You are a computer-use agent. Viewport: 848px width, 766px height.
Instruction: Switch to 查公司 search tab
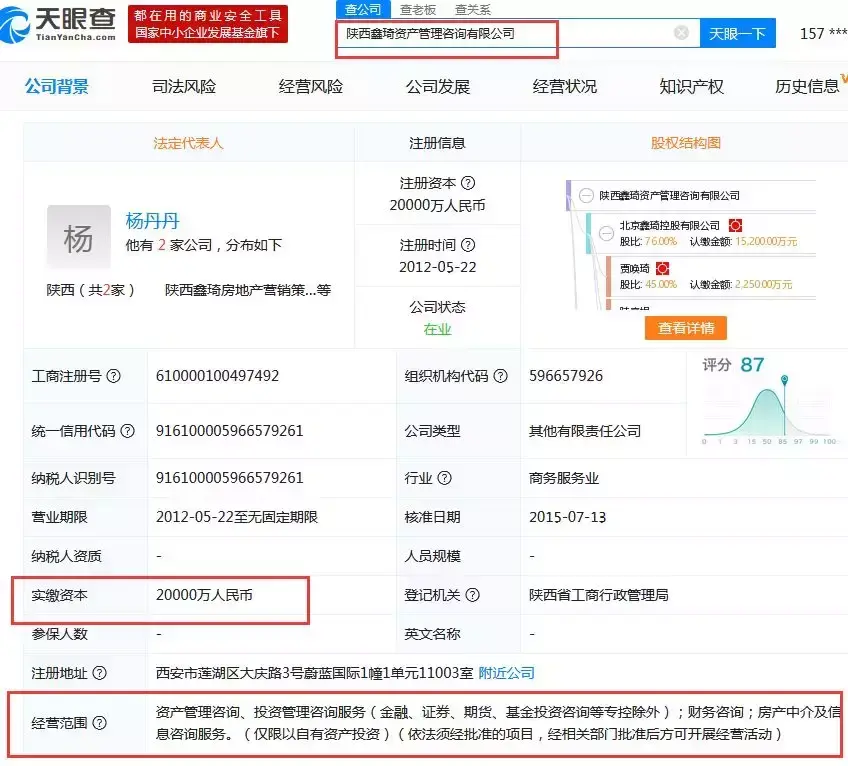(x=362, y=9)
